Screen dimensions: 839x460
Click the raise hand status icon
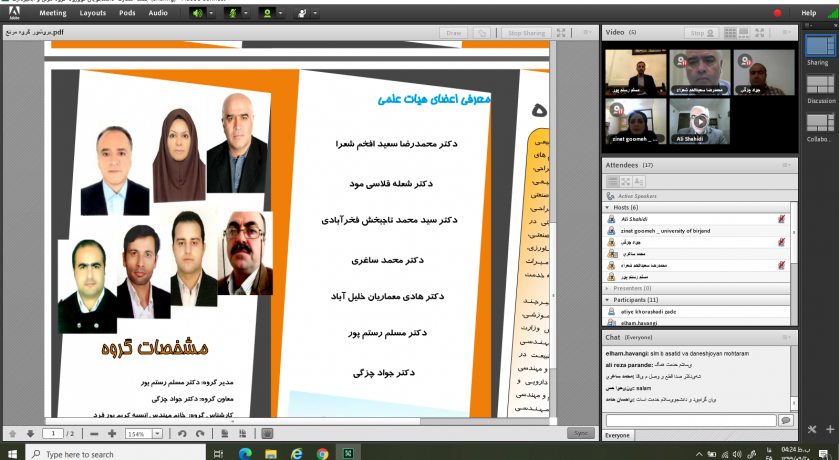pyautogui.click(x=302, y=13)
